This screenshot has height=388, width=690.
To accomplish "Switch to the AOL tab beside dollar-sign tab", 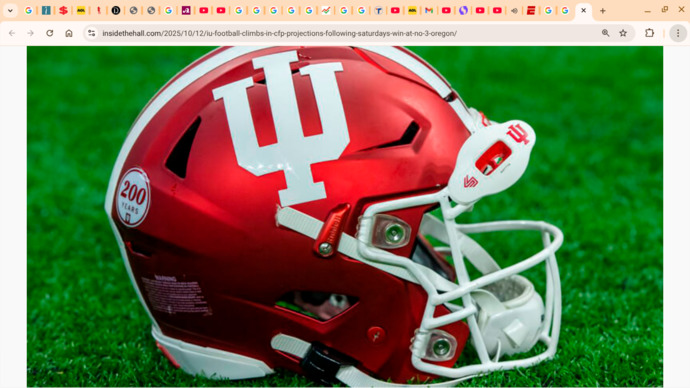I will (x=81, y=11).
